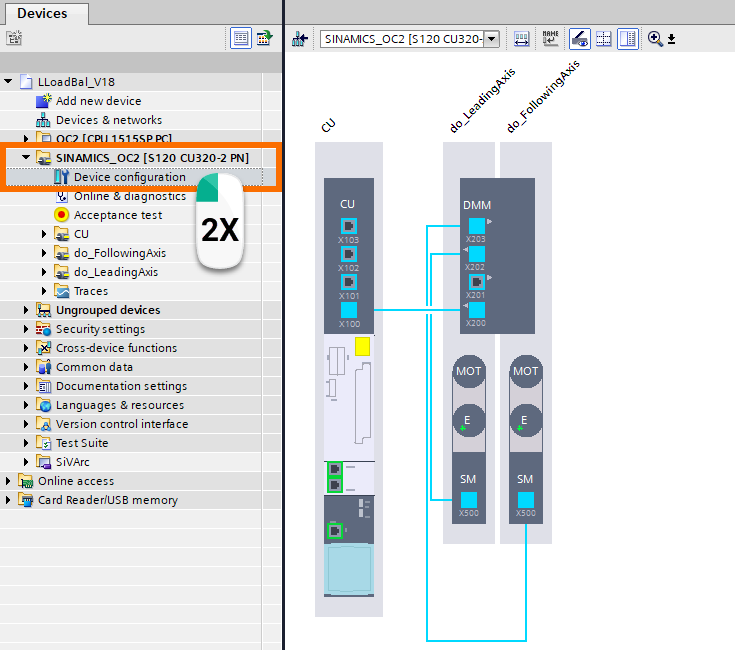Click the project tree options icon

pyautogui.click(x=14, y=38)
